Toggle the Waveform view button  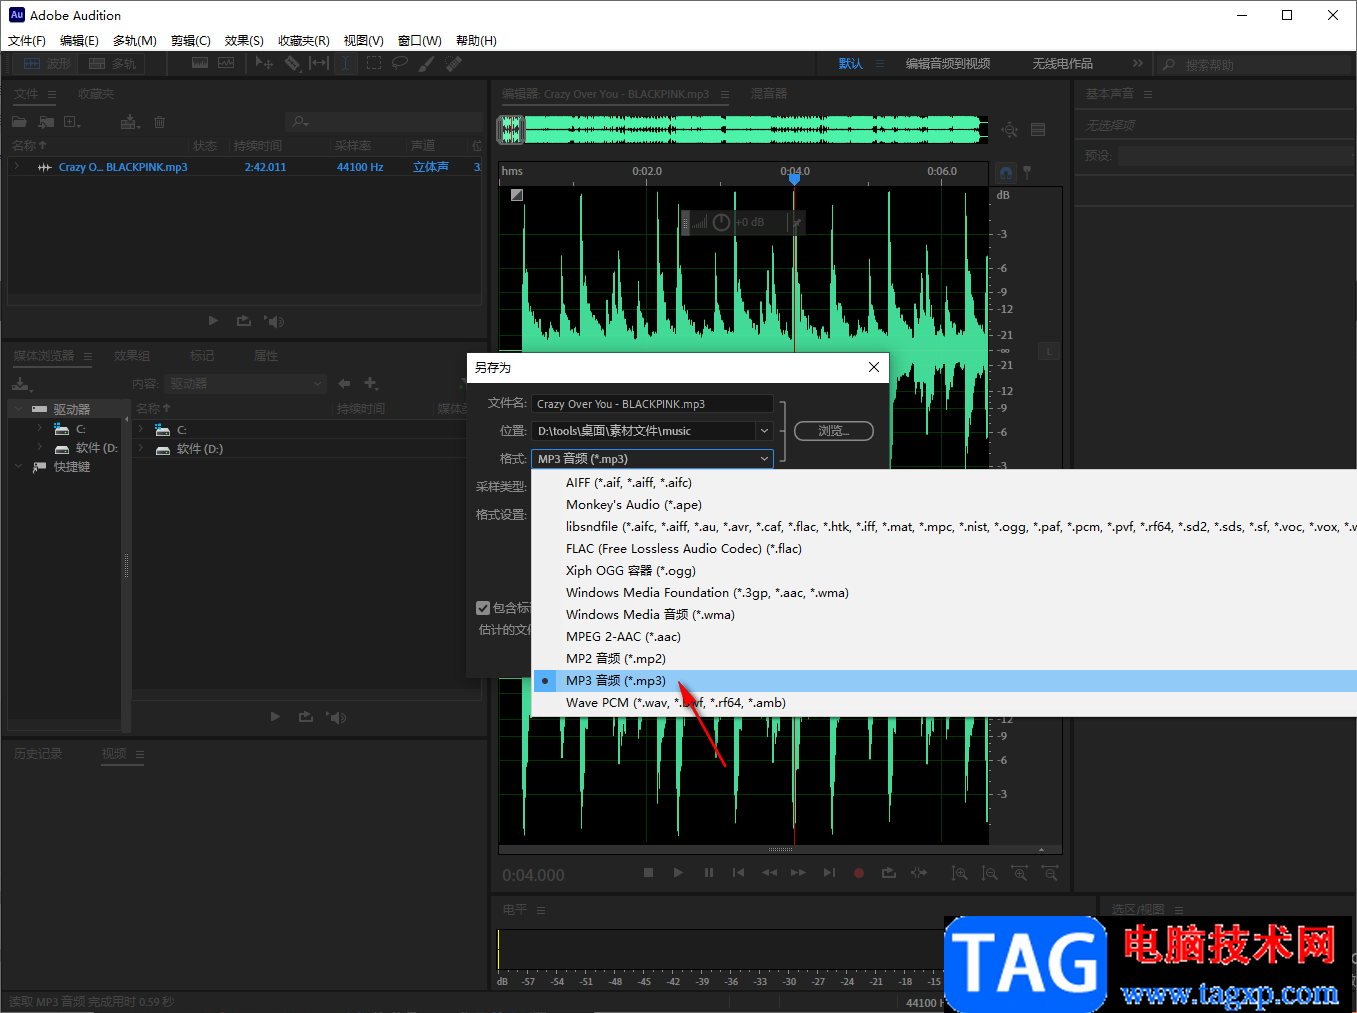tap(46, 63)
